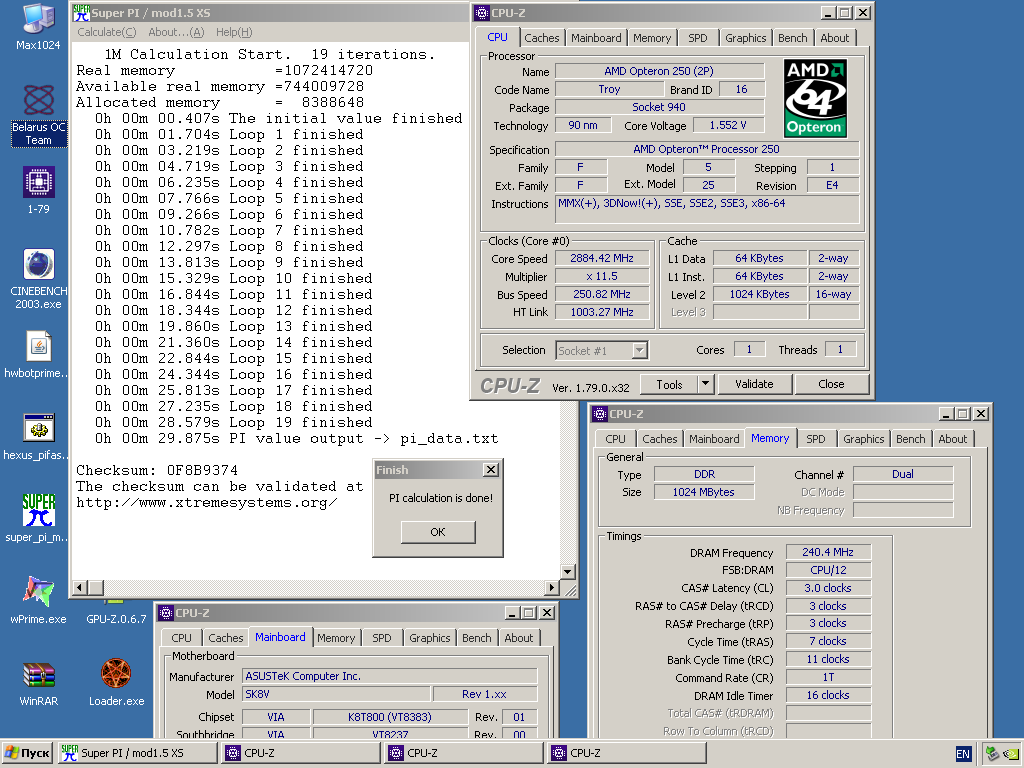The height and width of the screenshot is (768, 1024).
Task: Click the Super PI horizontal scrollbar right arrow
Action: pyautogui.click(x=552, y=587)
